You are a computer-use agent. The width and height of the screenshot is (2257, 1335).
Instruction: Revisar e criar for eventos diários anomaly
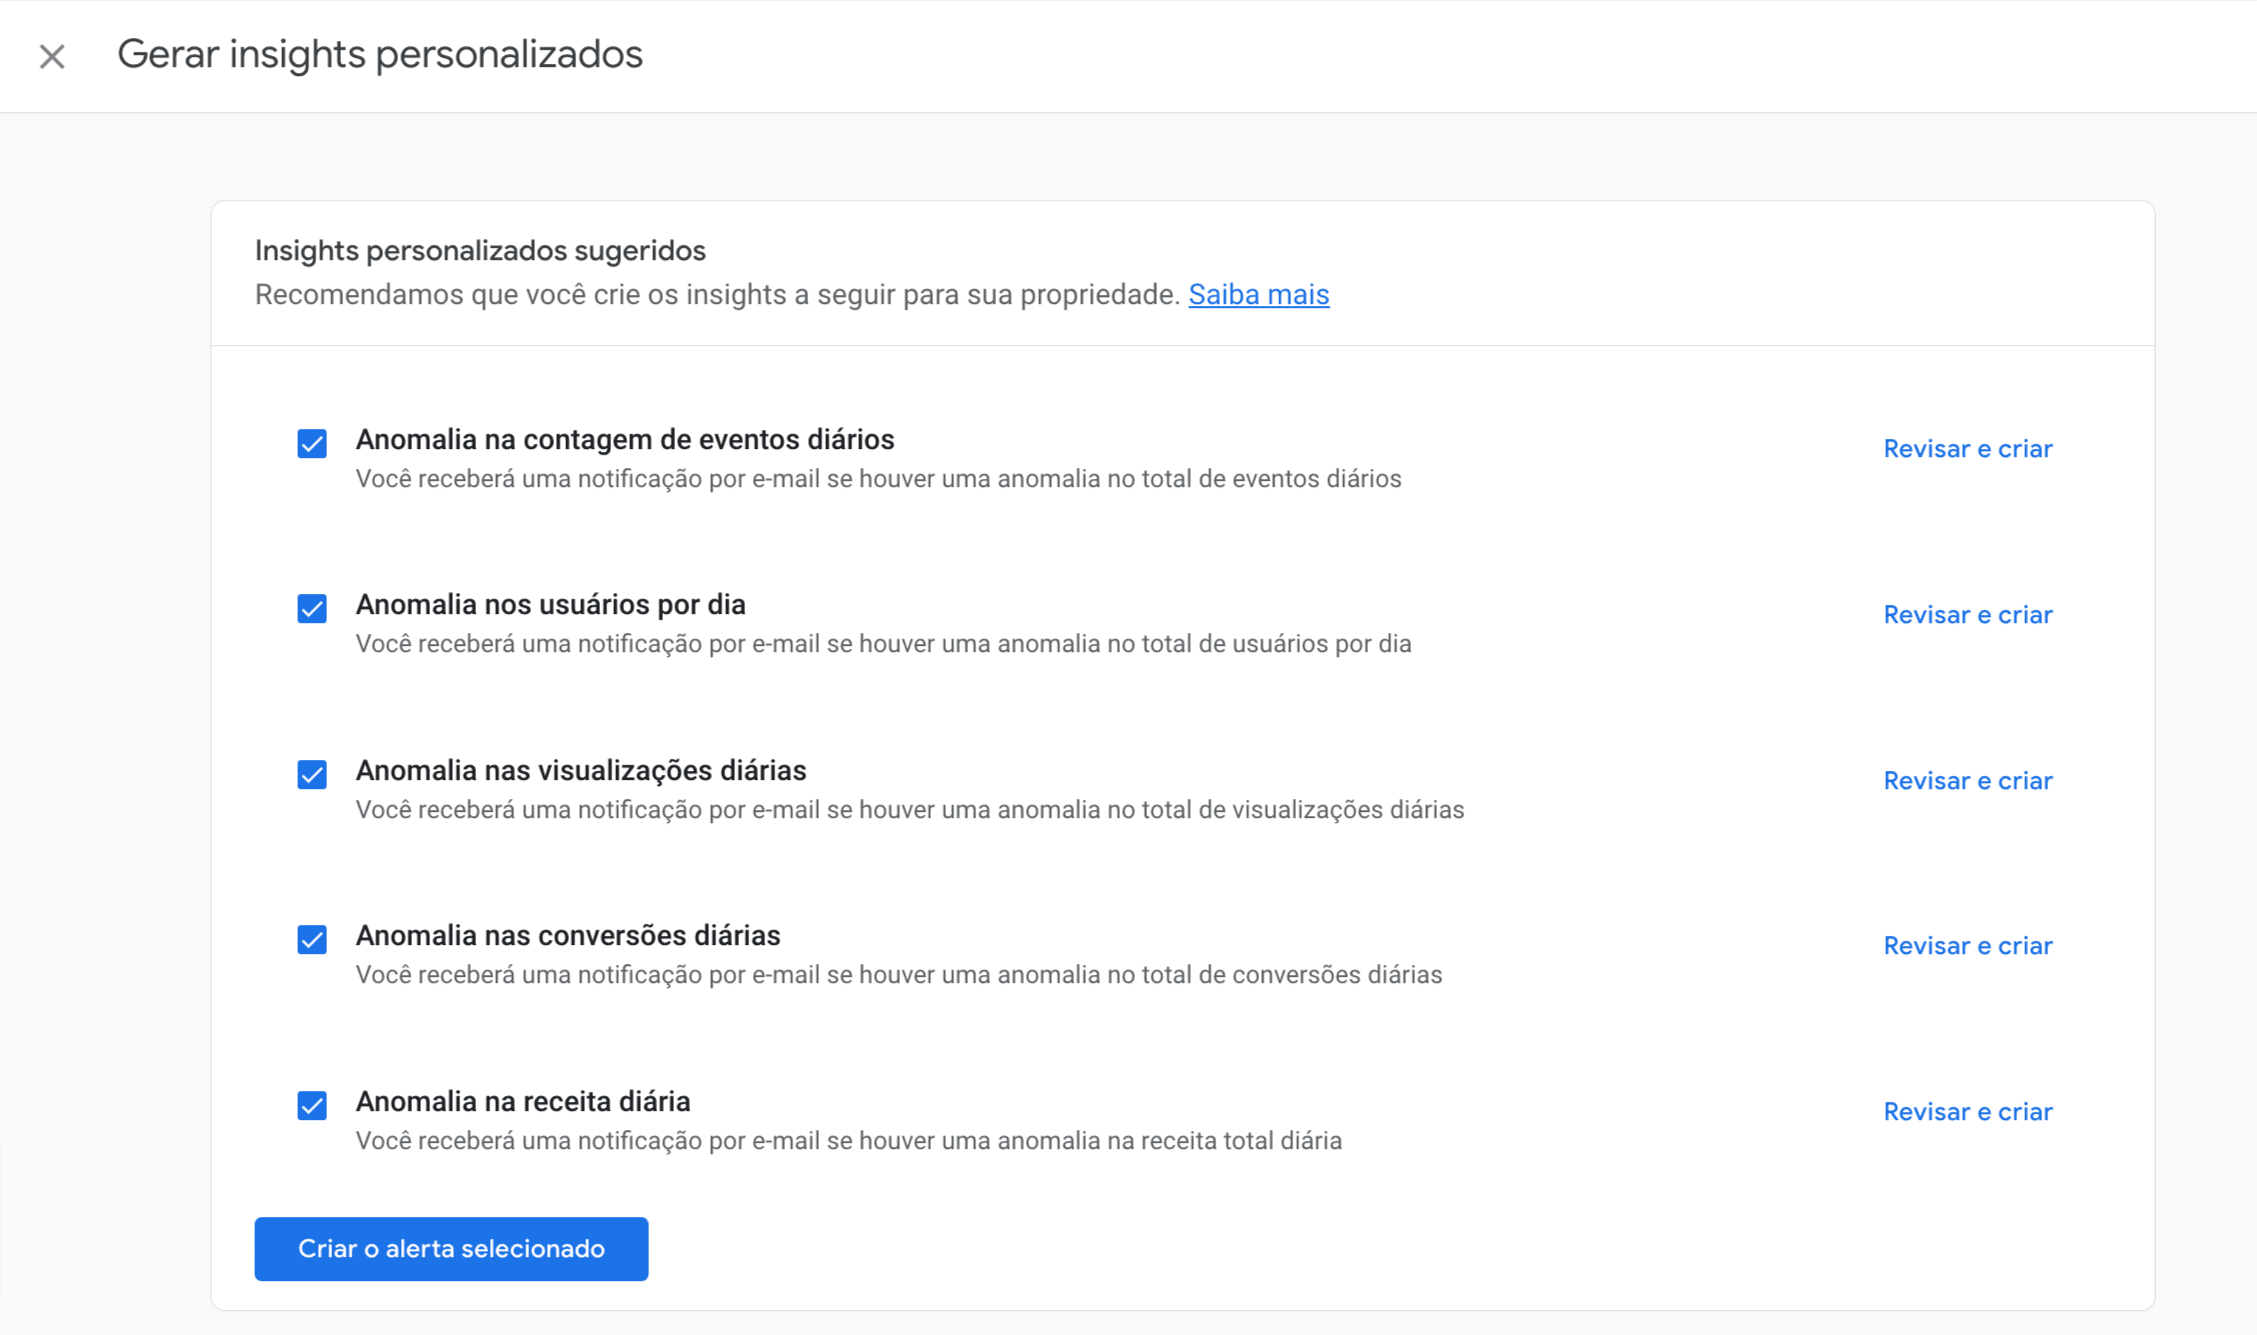[x=1967, y=448]
